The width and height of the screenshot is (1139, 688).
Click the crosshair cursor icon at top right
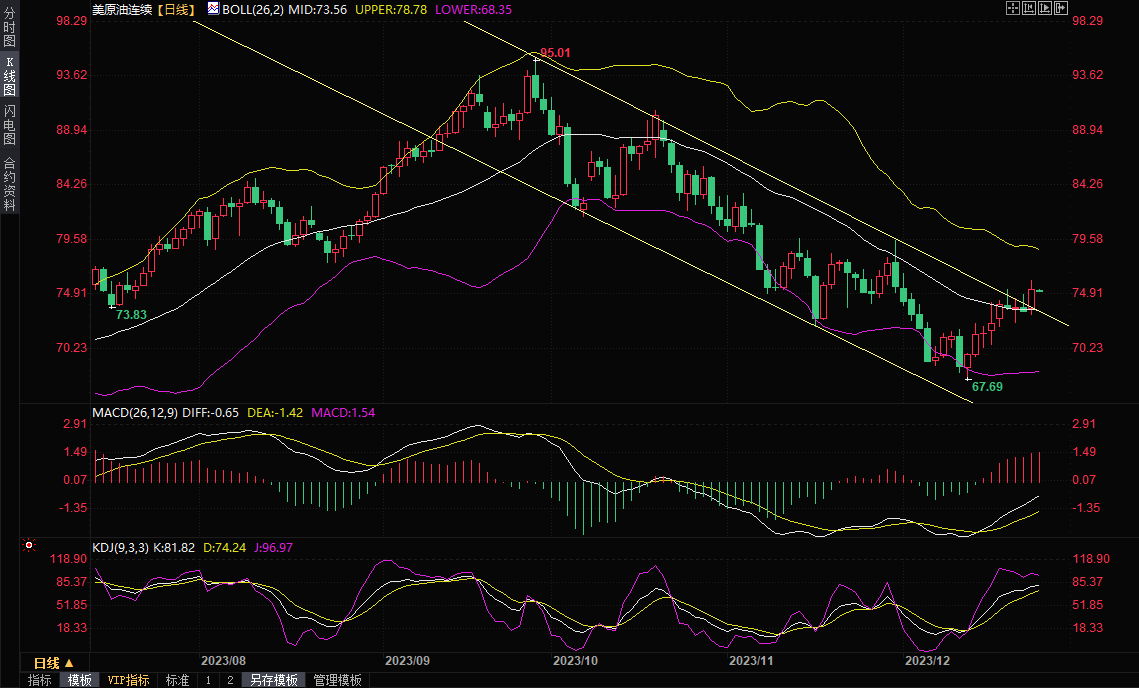(x=1013, y=8)
